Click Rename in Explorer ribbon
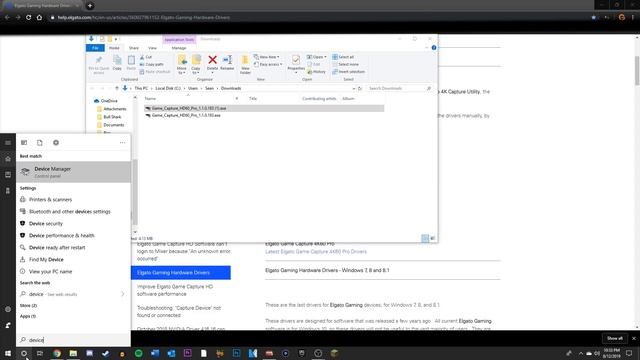 pyautogui.click(x=227, y=63)
